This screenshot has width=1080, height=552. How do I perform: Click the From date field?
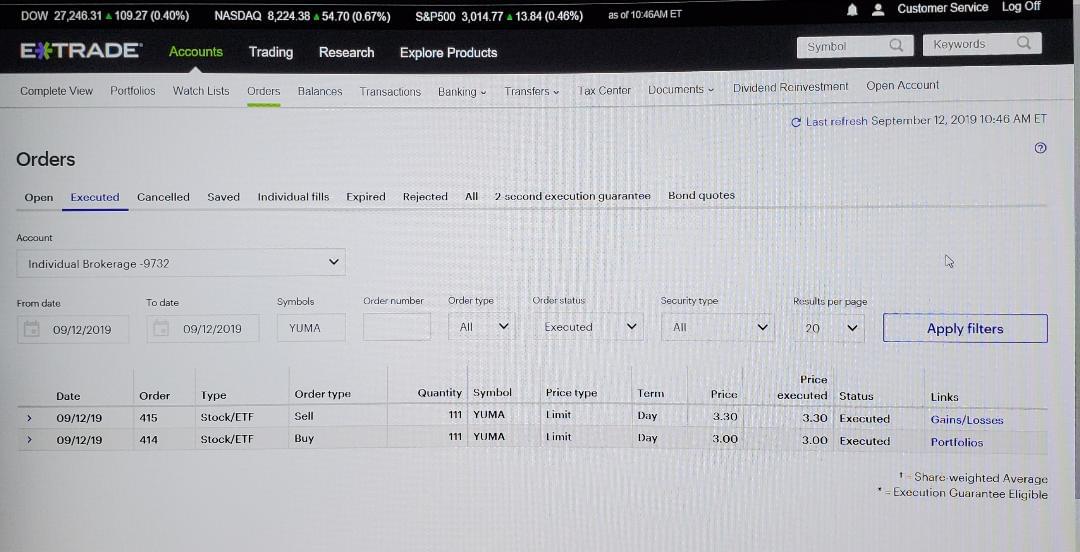point(73,329)
